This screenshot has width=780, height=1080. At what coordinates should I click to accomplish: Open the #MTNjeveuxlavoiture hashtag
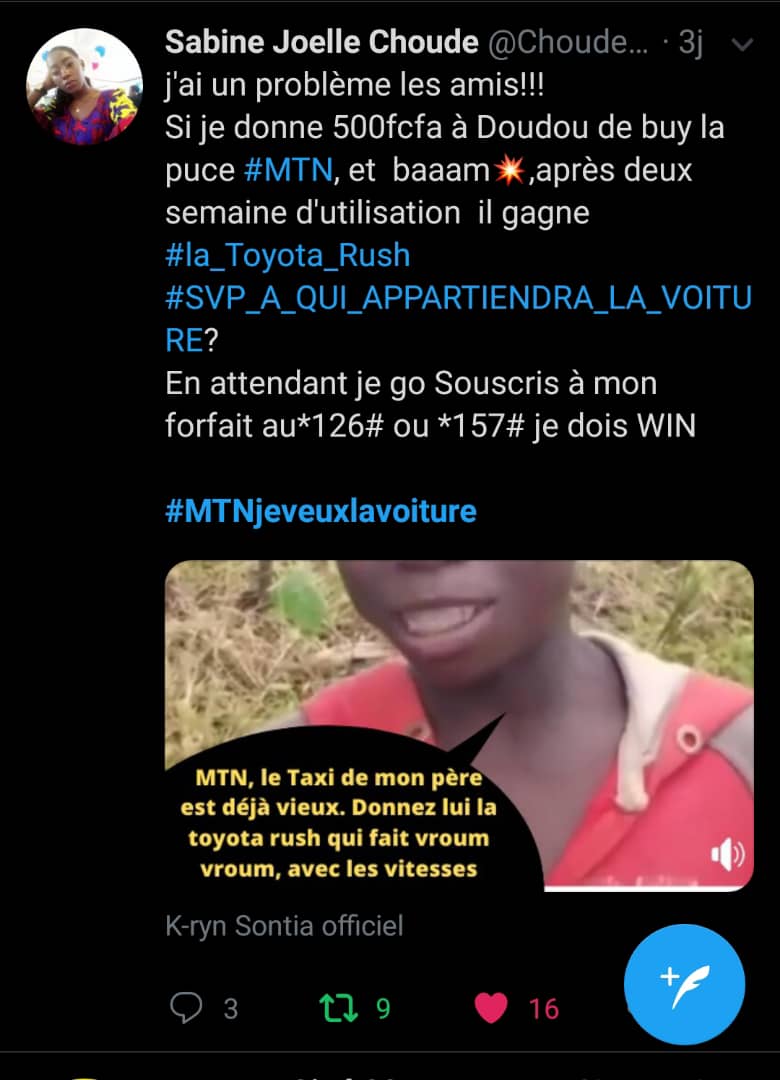click(x=321, y=511)
